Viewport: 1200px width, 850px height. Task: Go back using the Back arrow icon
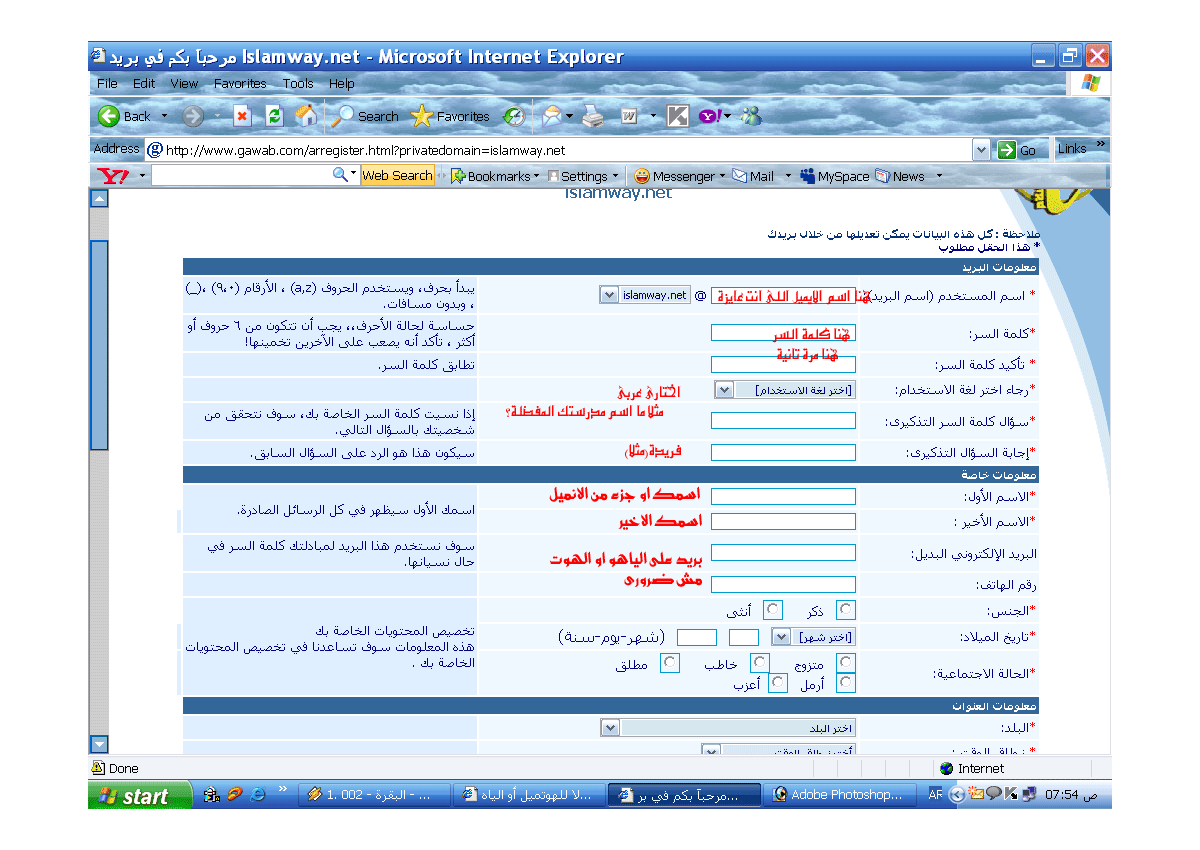pos(109,116)
